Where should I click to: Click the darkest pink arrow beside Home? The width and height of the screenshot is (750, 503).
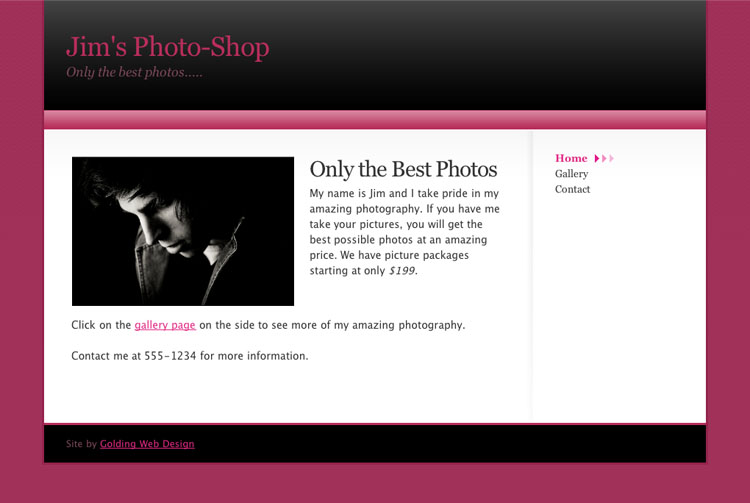pyautogui.click(x=596, y=158)
